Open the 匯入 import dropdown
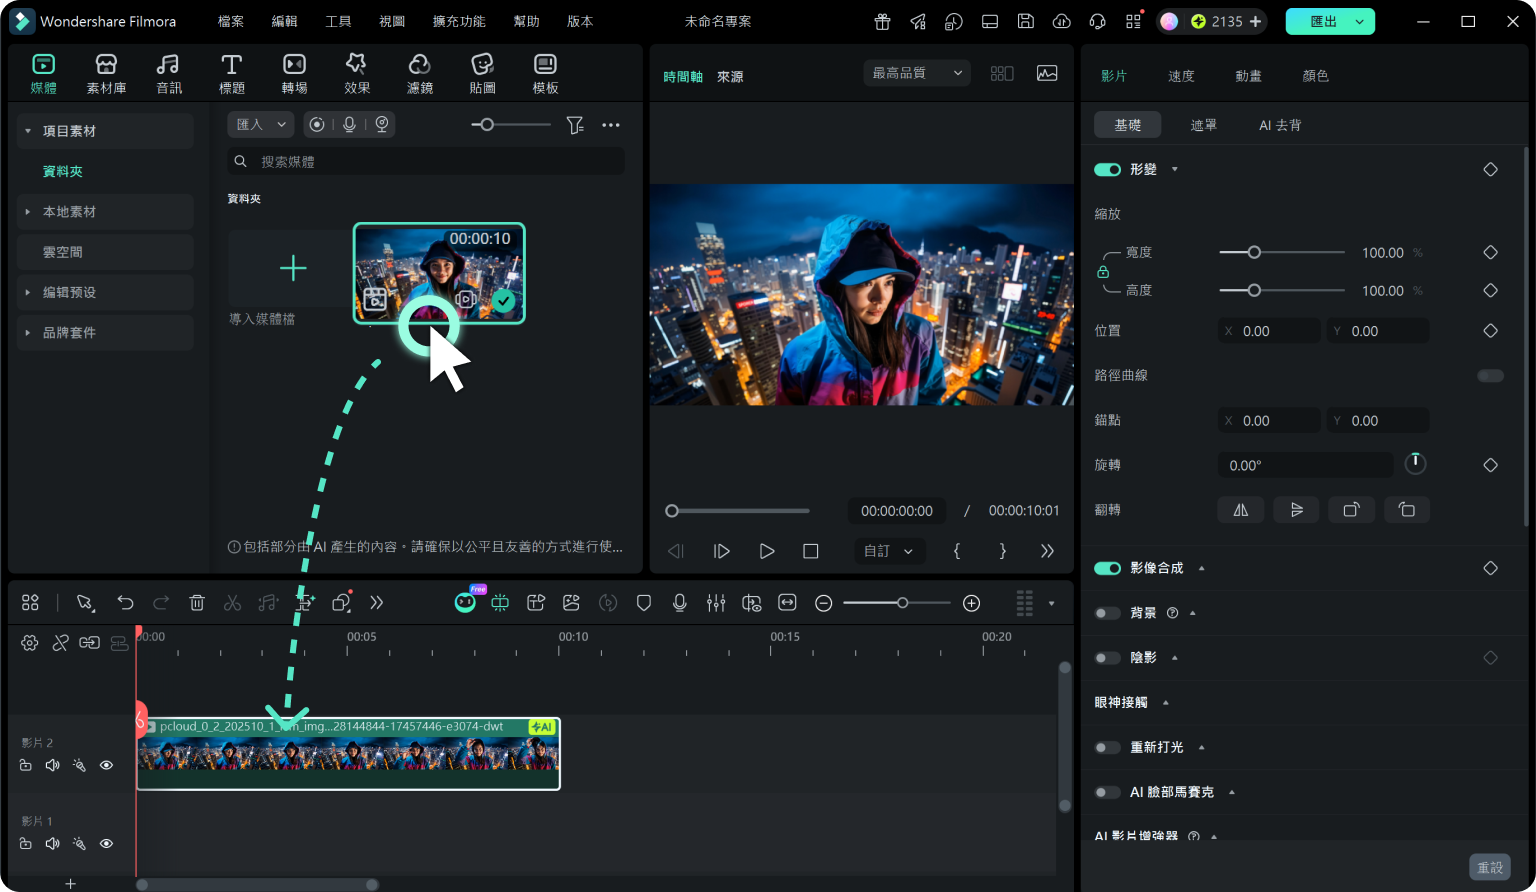This screenshot has height=892, width=1536. (x=261, y=125)
